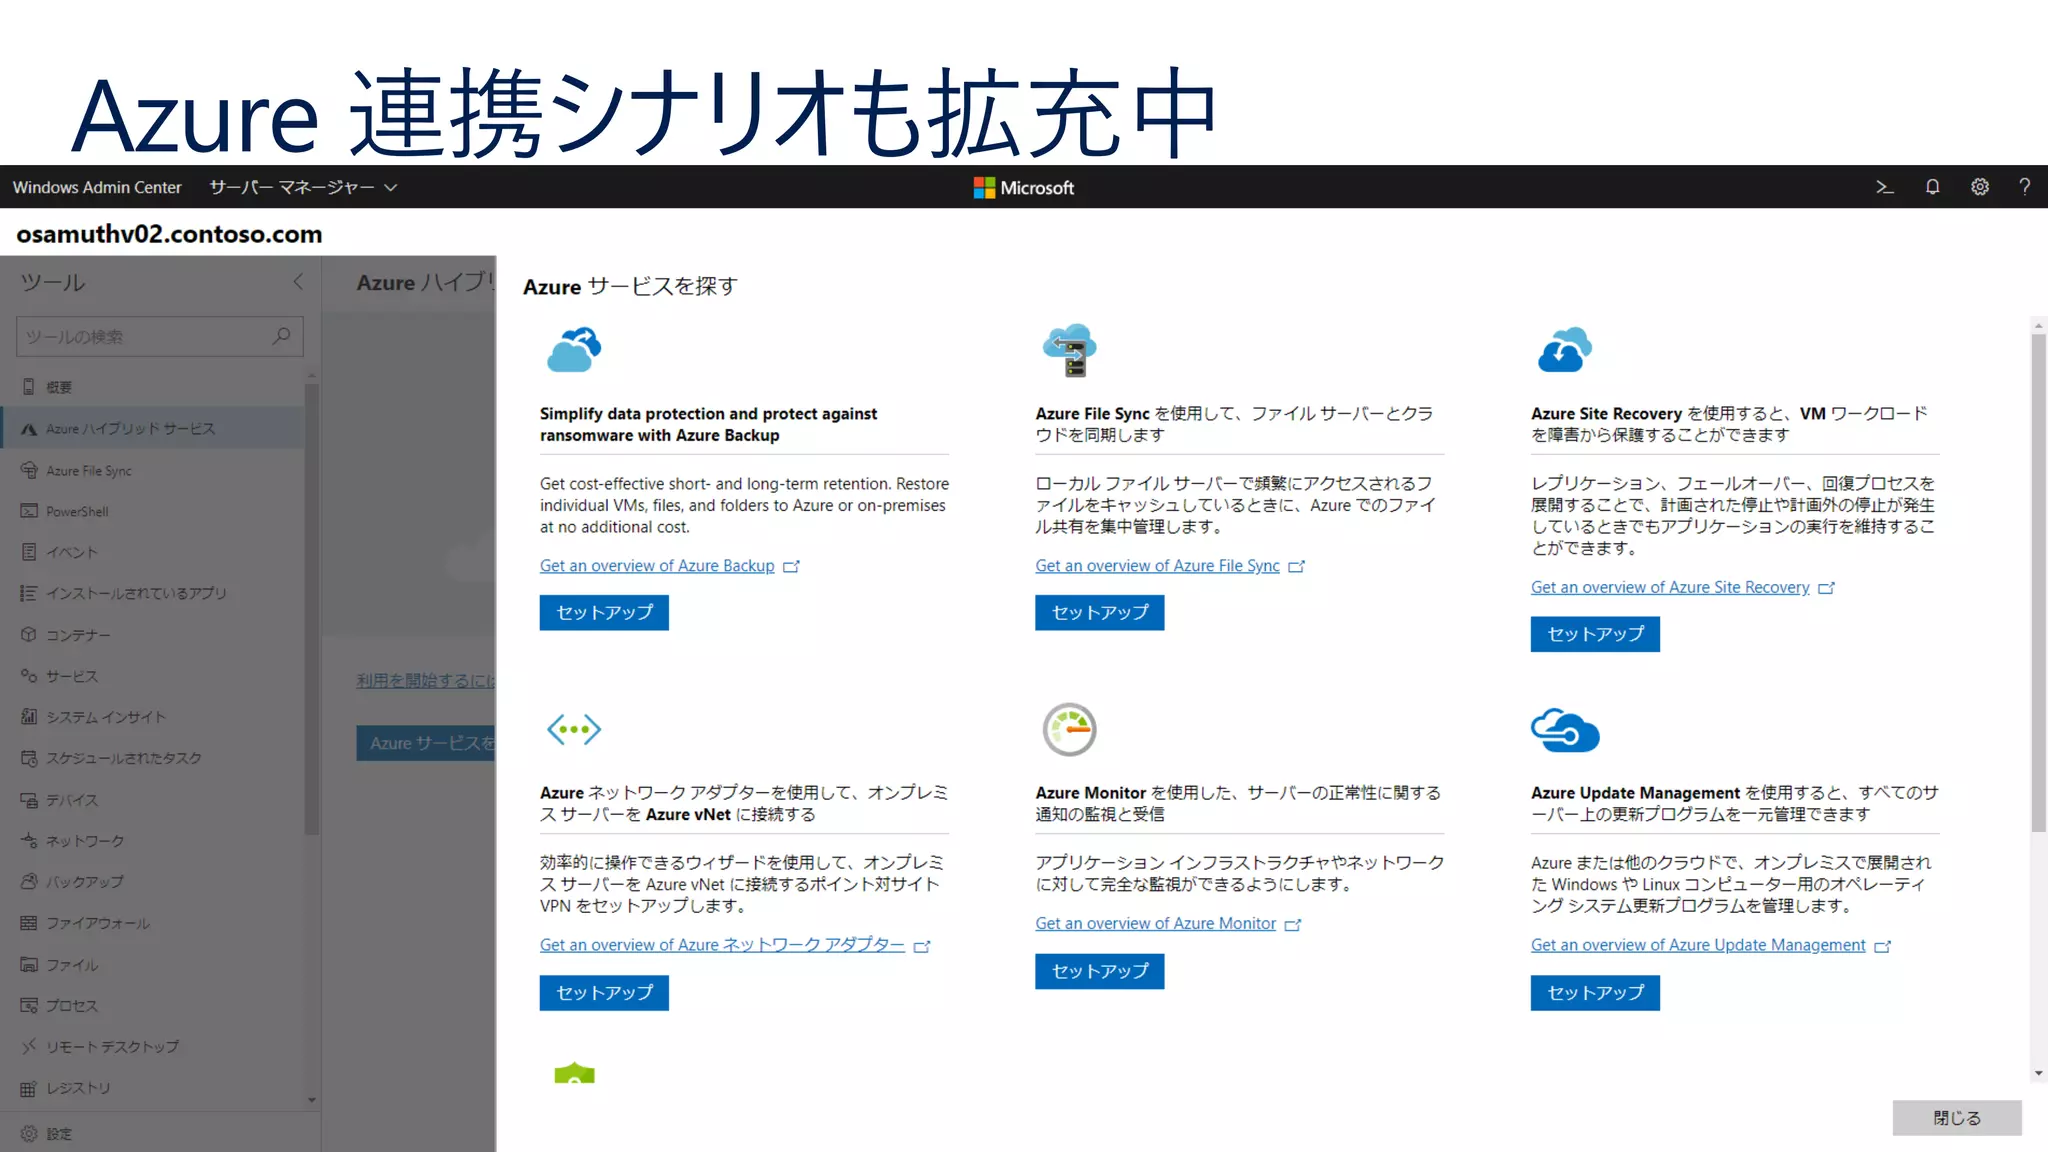
Task: Open external link icon beside Azure Monitor overview
Action: coord(1293,924)
